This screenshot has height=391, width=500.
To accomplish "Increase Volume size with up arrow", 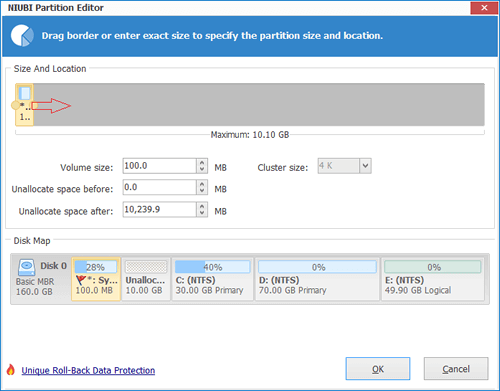I will pos(202,162).
